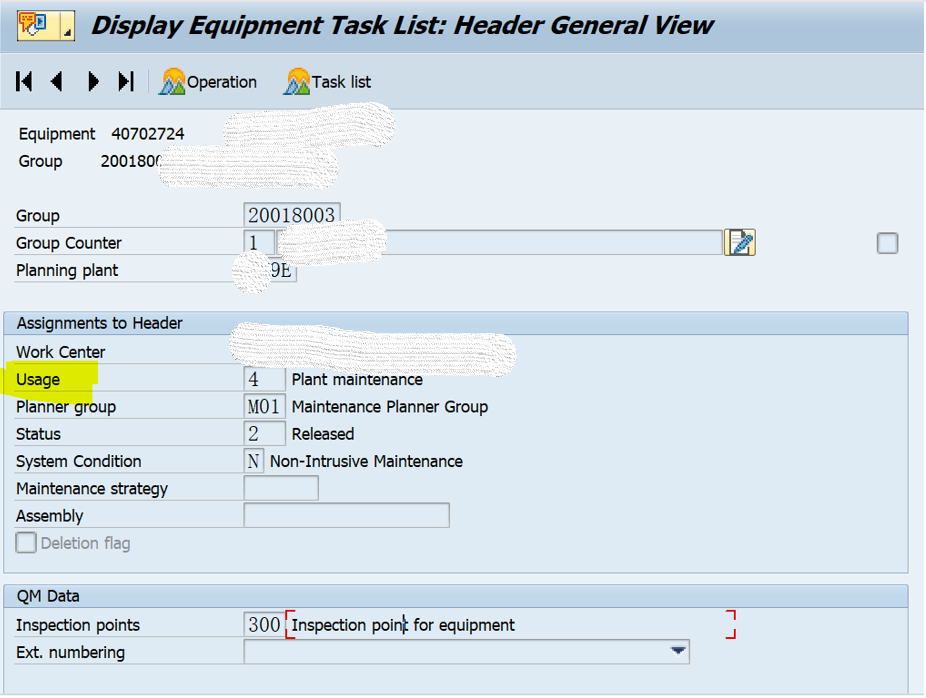Enable the checkbox beside the Group Counter row
The width and height of the screenshot is (926, 698).
tap(887, 243)
